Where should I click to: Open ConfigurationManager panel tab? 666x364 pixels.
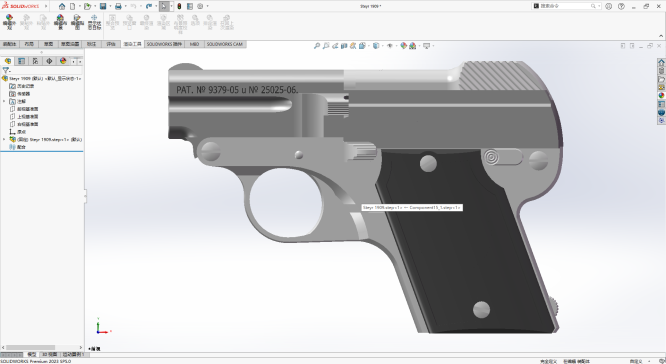pos(35,61)
